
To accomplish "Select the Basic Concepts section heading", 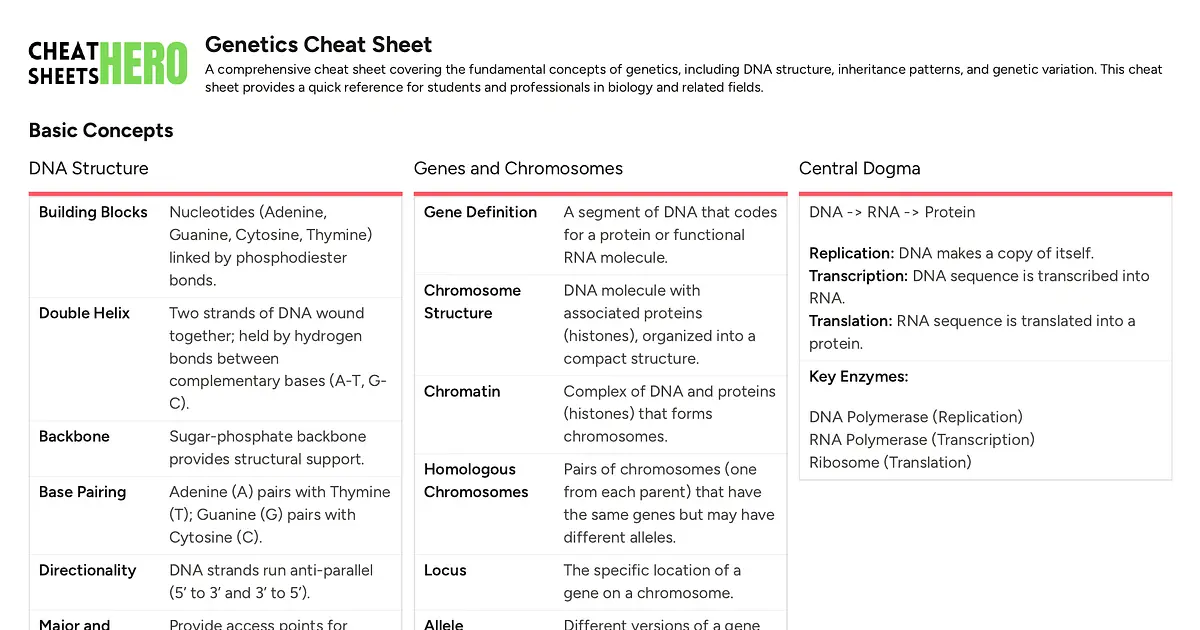I will [x=101, y=130].
